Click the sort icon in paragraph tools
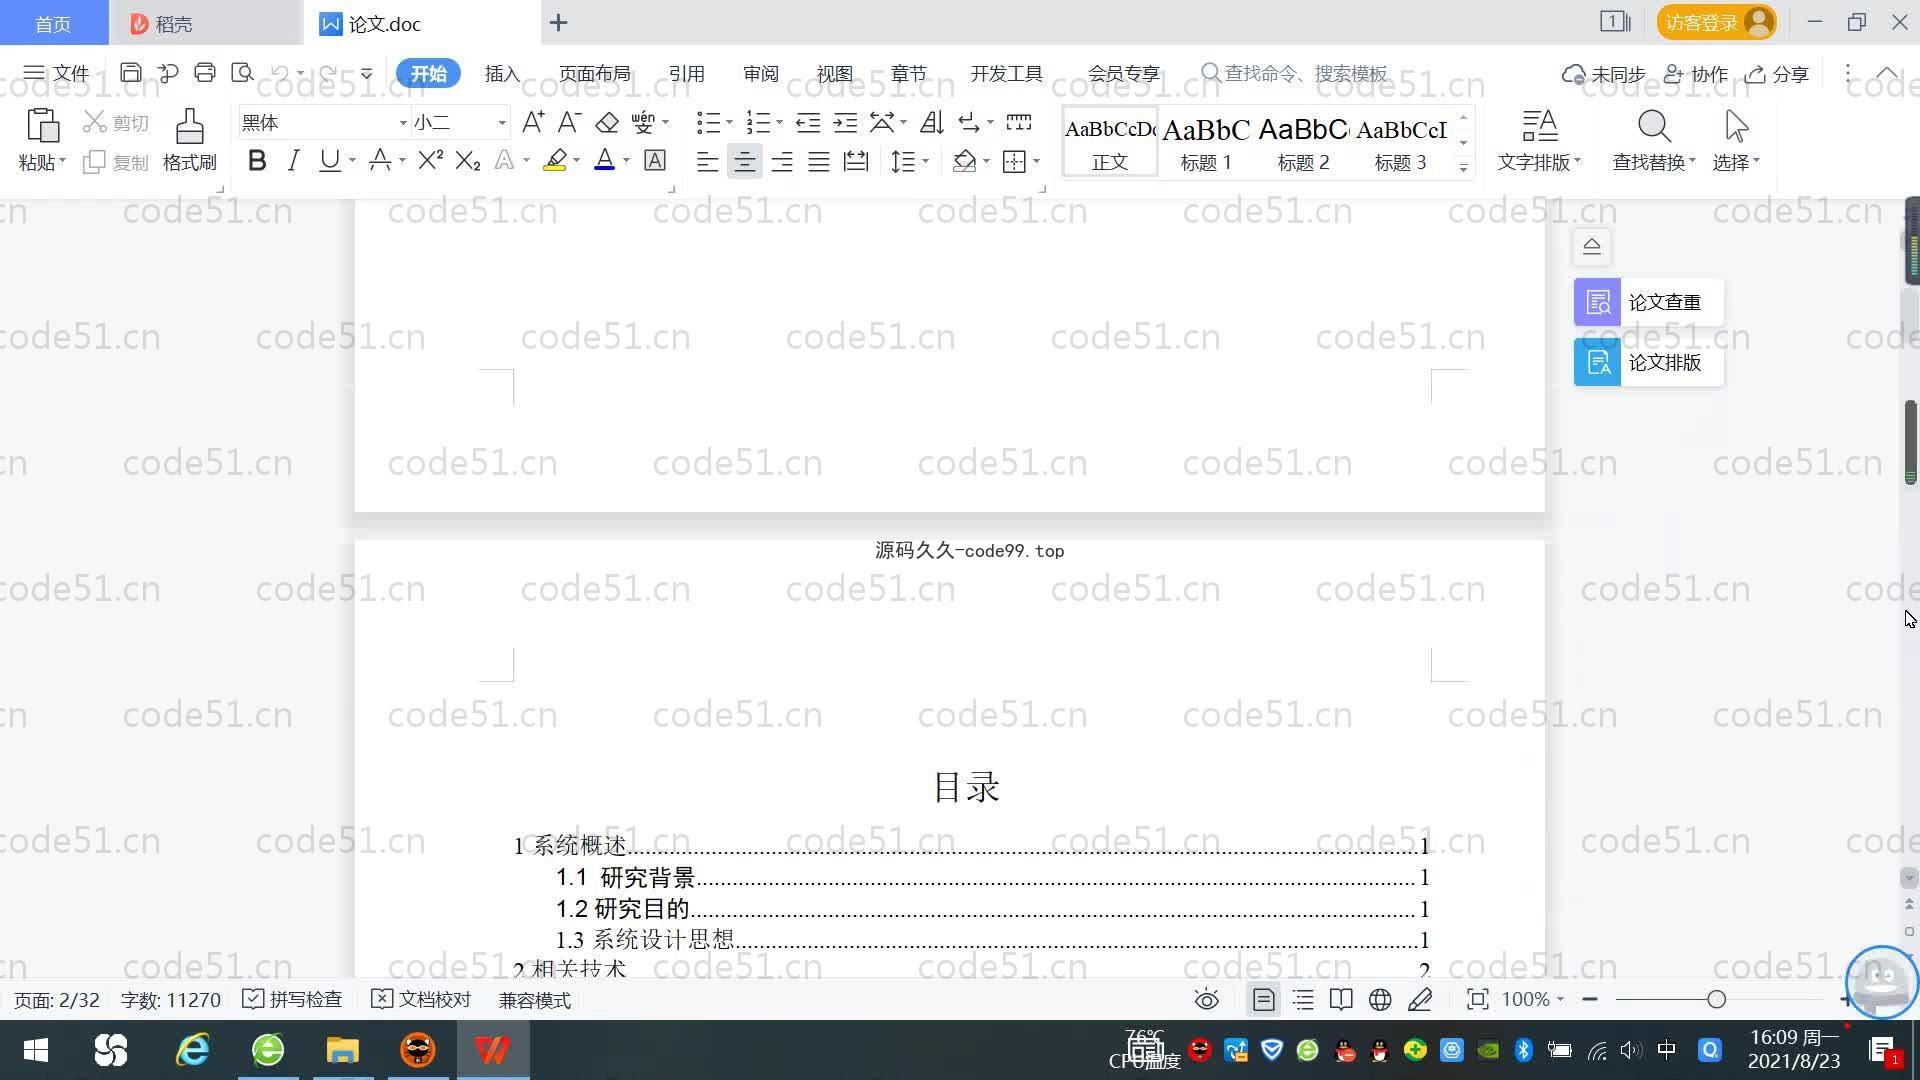 (931, 122)
